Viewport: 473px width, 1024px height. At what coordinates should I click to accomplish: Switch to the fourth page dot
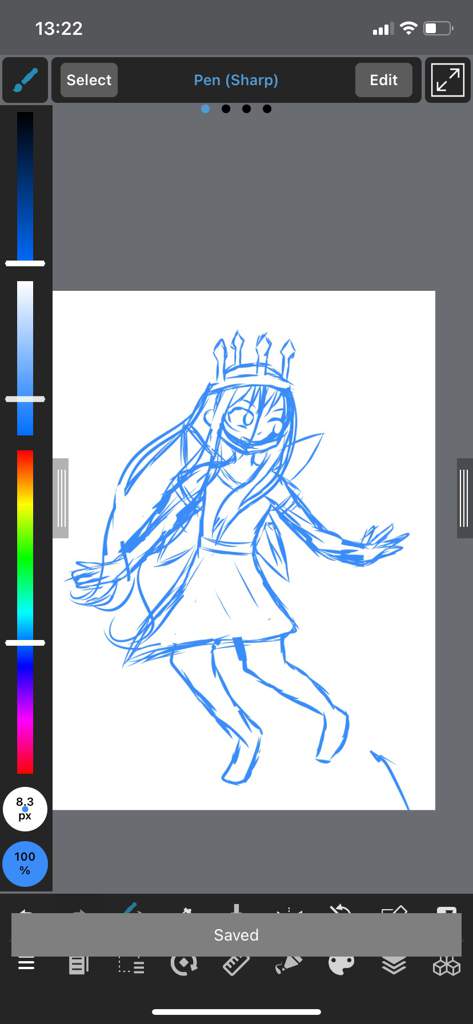[x=267, y=109]
